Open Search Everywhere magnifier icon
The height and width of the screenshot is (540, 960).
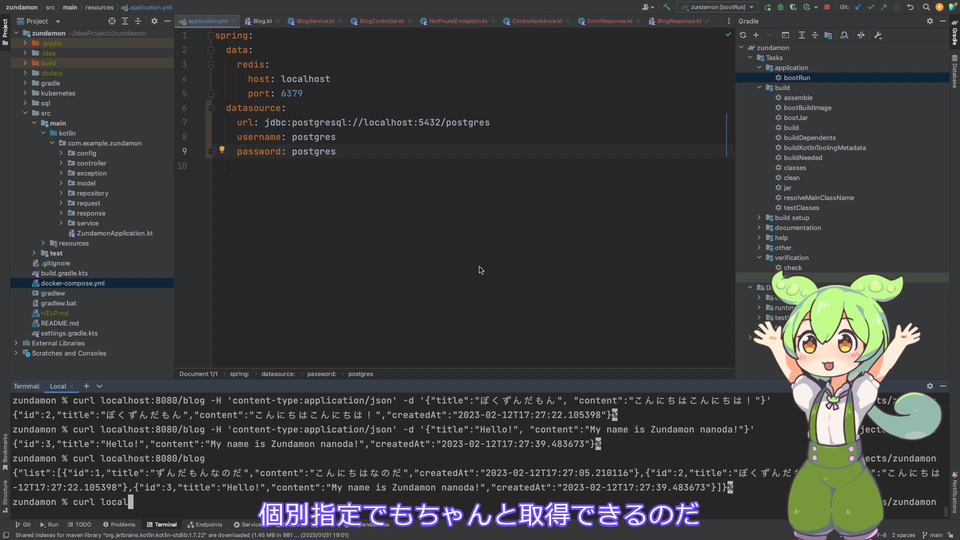[x=926, y=7]
